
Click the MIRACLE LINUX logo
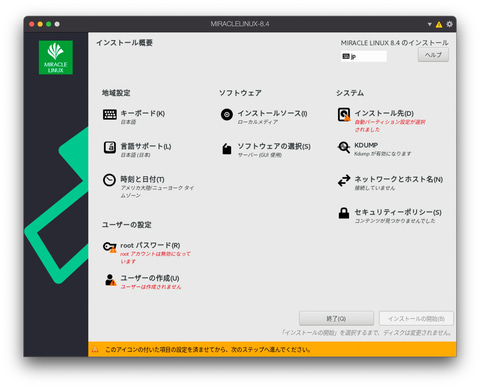tap(56, 57)
